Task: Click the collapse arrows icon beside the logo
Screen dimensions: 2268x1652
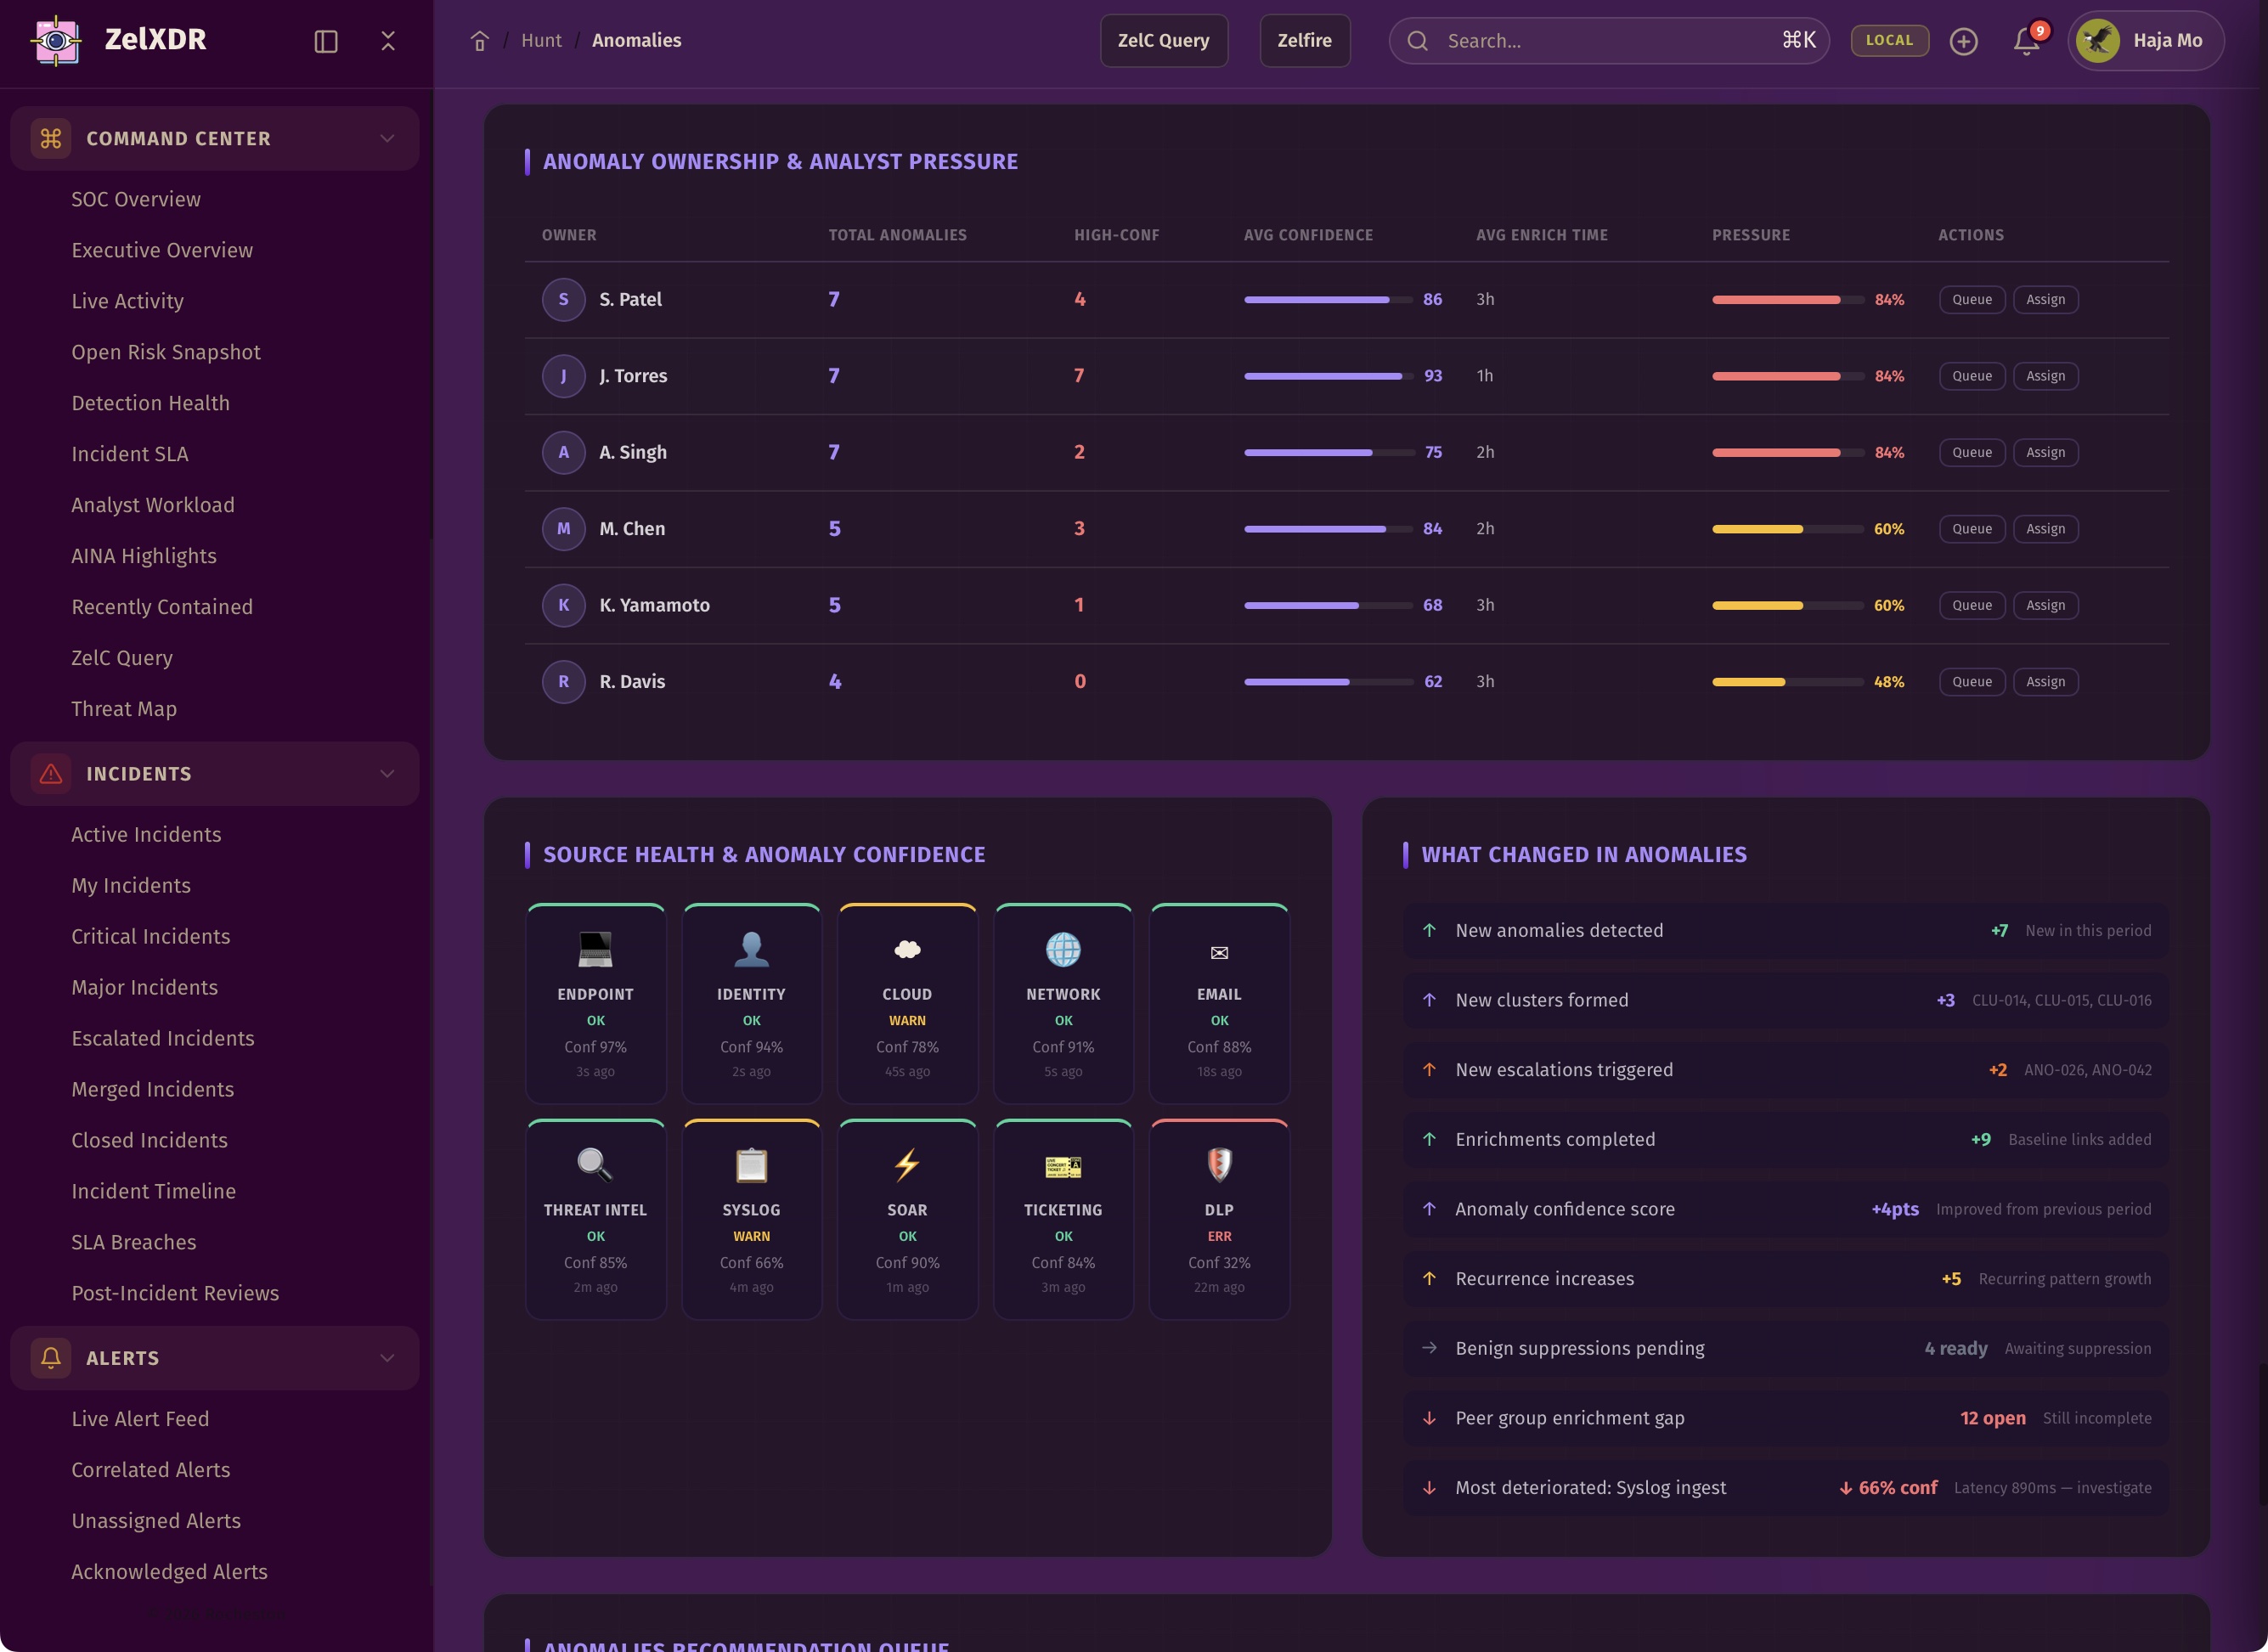Action: (388, 41)
